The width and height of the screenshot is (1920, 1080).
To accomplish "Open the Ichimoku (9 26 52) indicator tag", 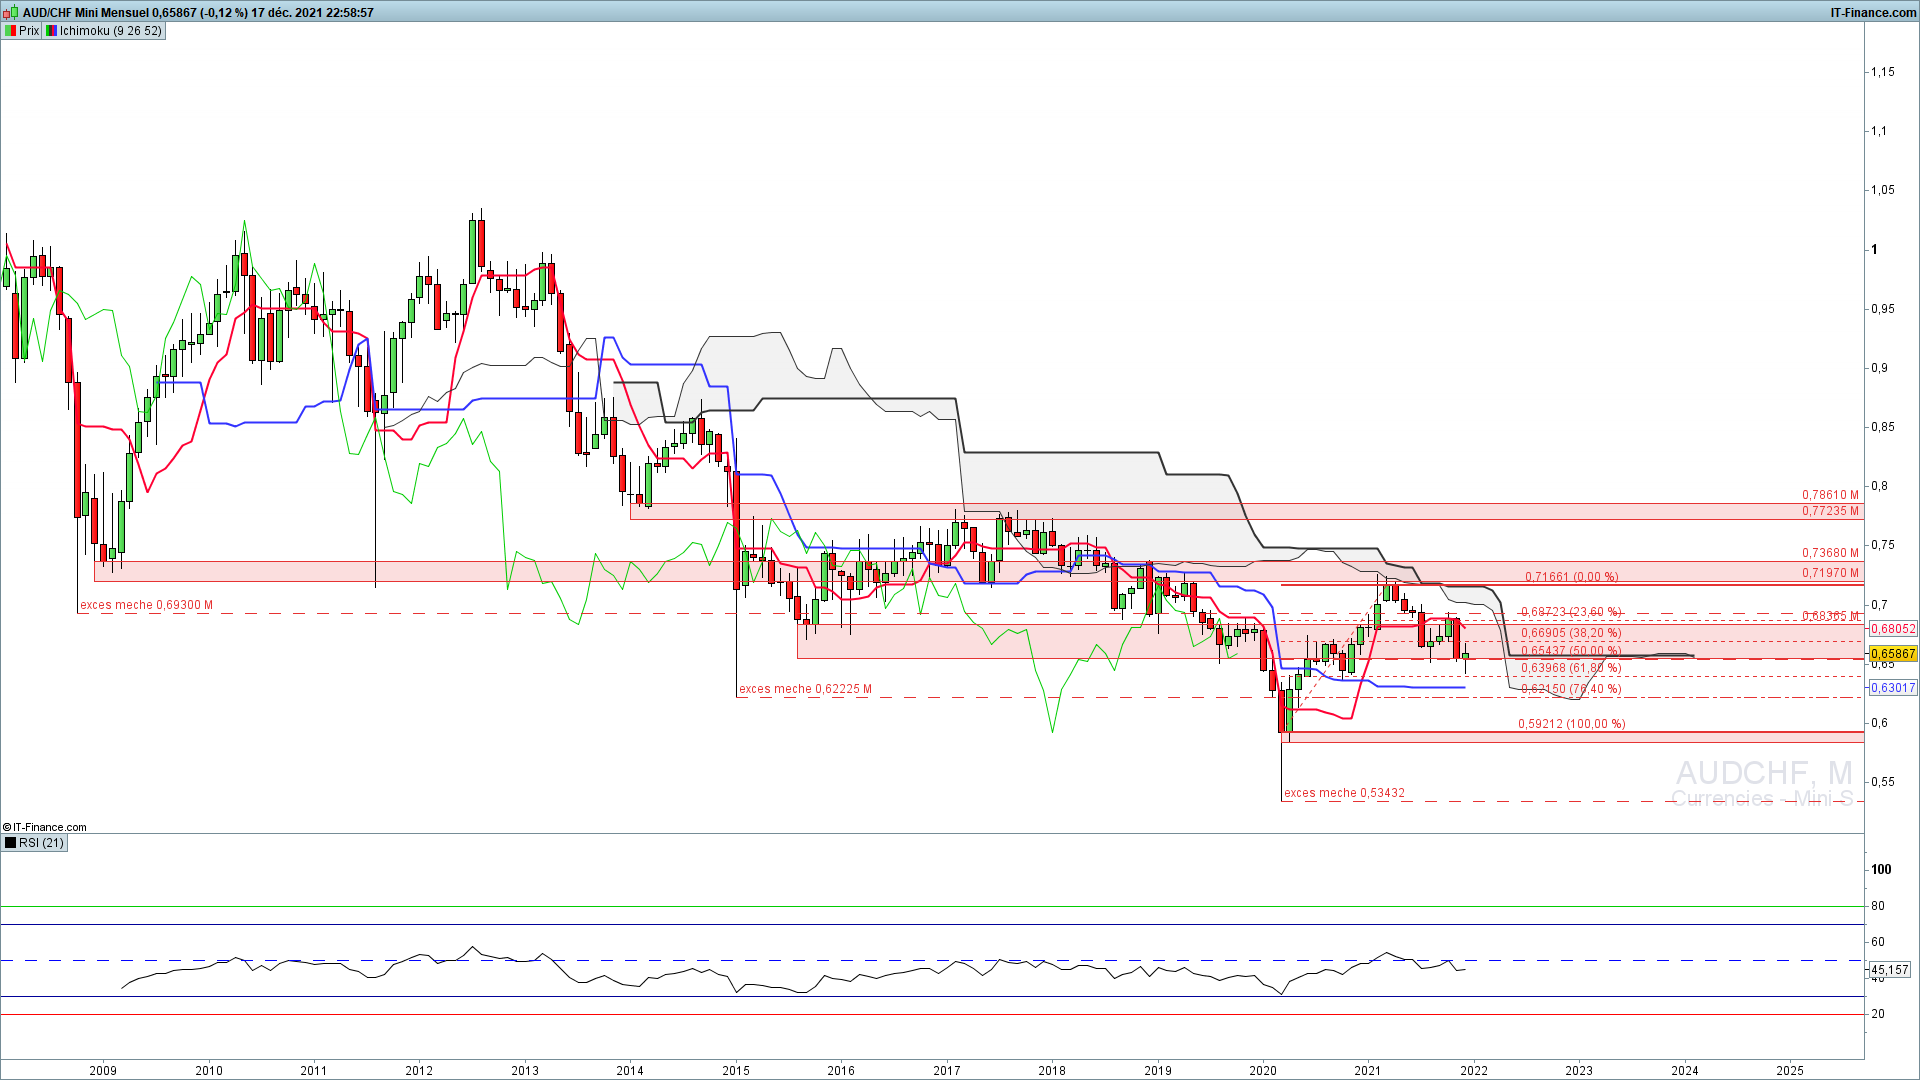I will pyautogui.click(x=103, y=31).
